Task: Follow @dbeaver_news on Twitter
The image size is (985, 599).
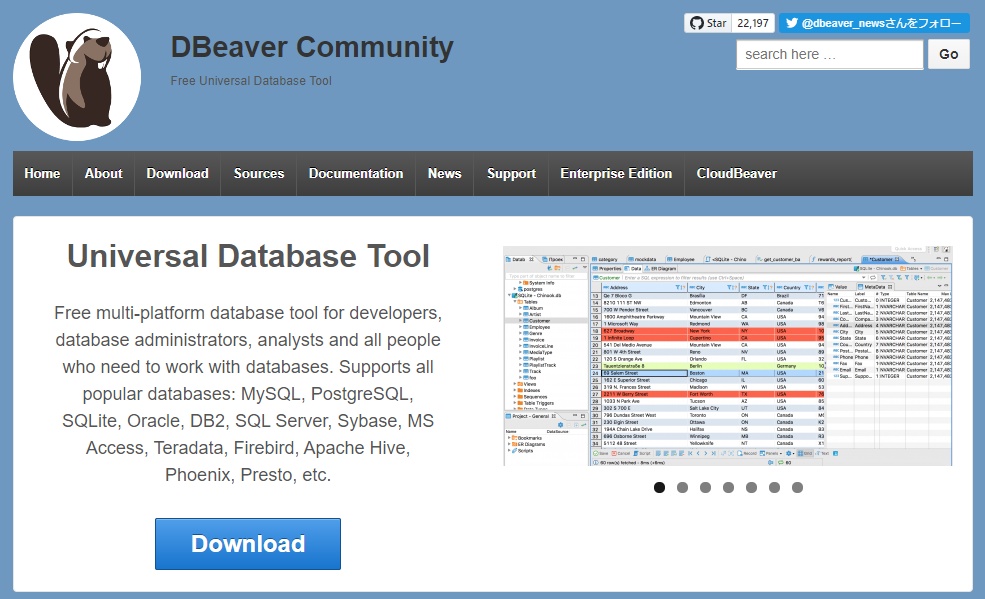Action: 874,23
